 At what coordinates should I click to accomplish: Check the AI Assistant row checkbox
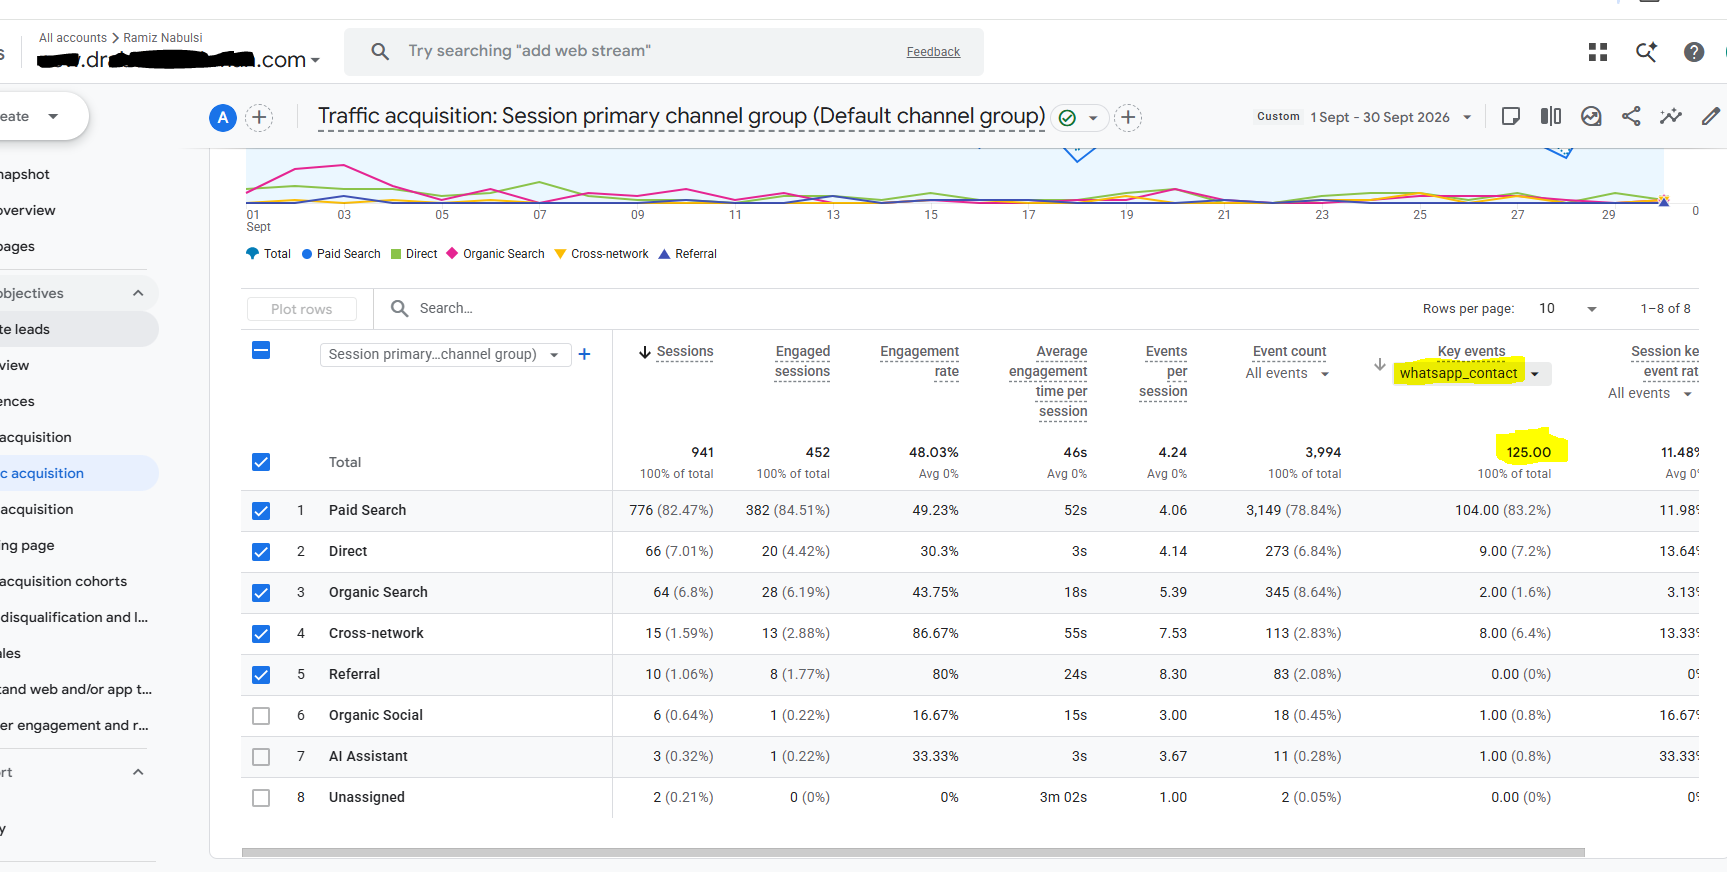pos(261,757)
